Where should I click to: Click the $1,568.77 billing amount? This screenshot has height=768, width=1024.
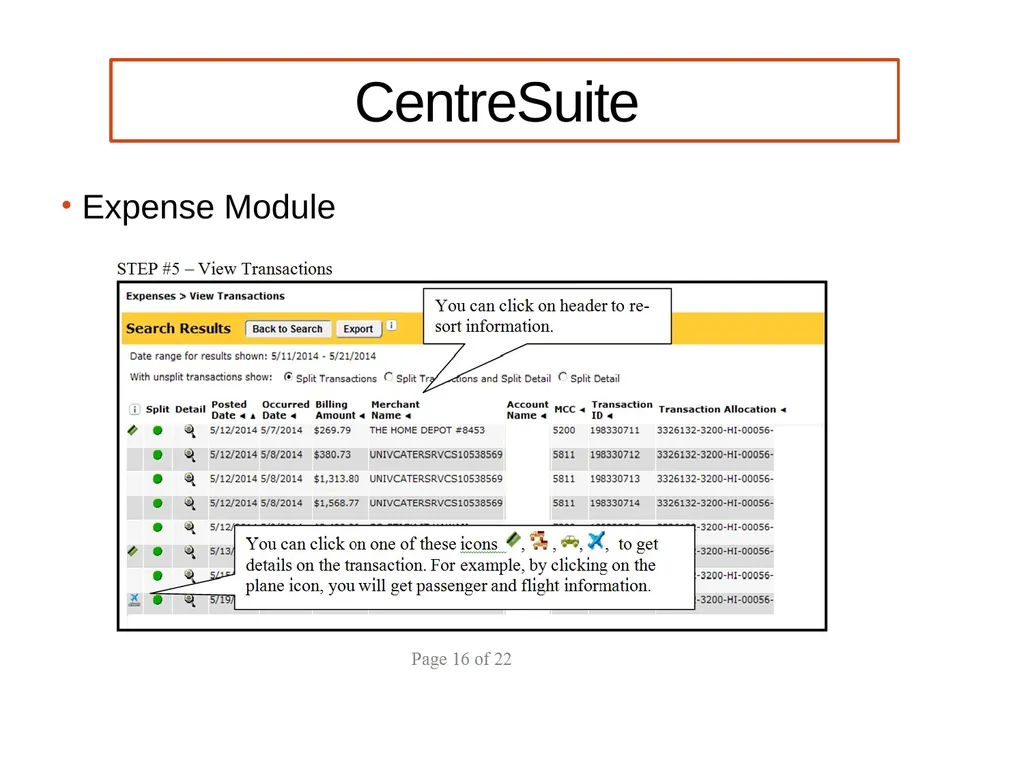[336, 503]
